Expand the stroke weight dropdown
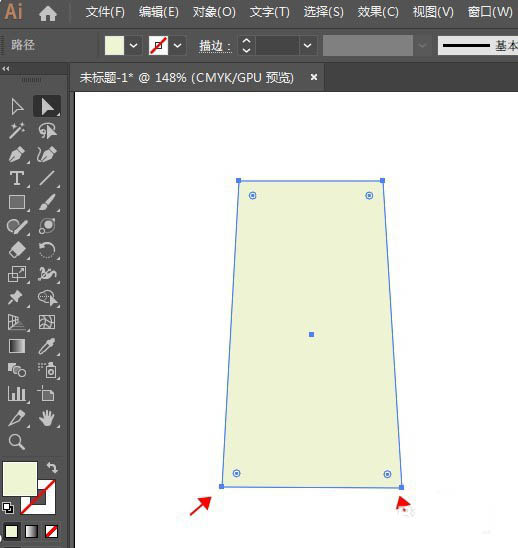This screenshot has width=518, height=548. (x=308, y=45)
